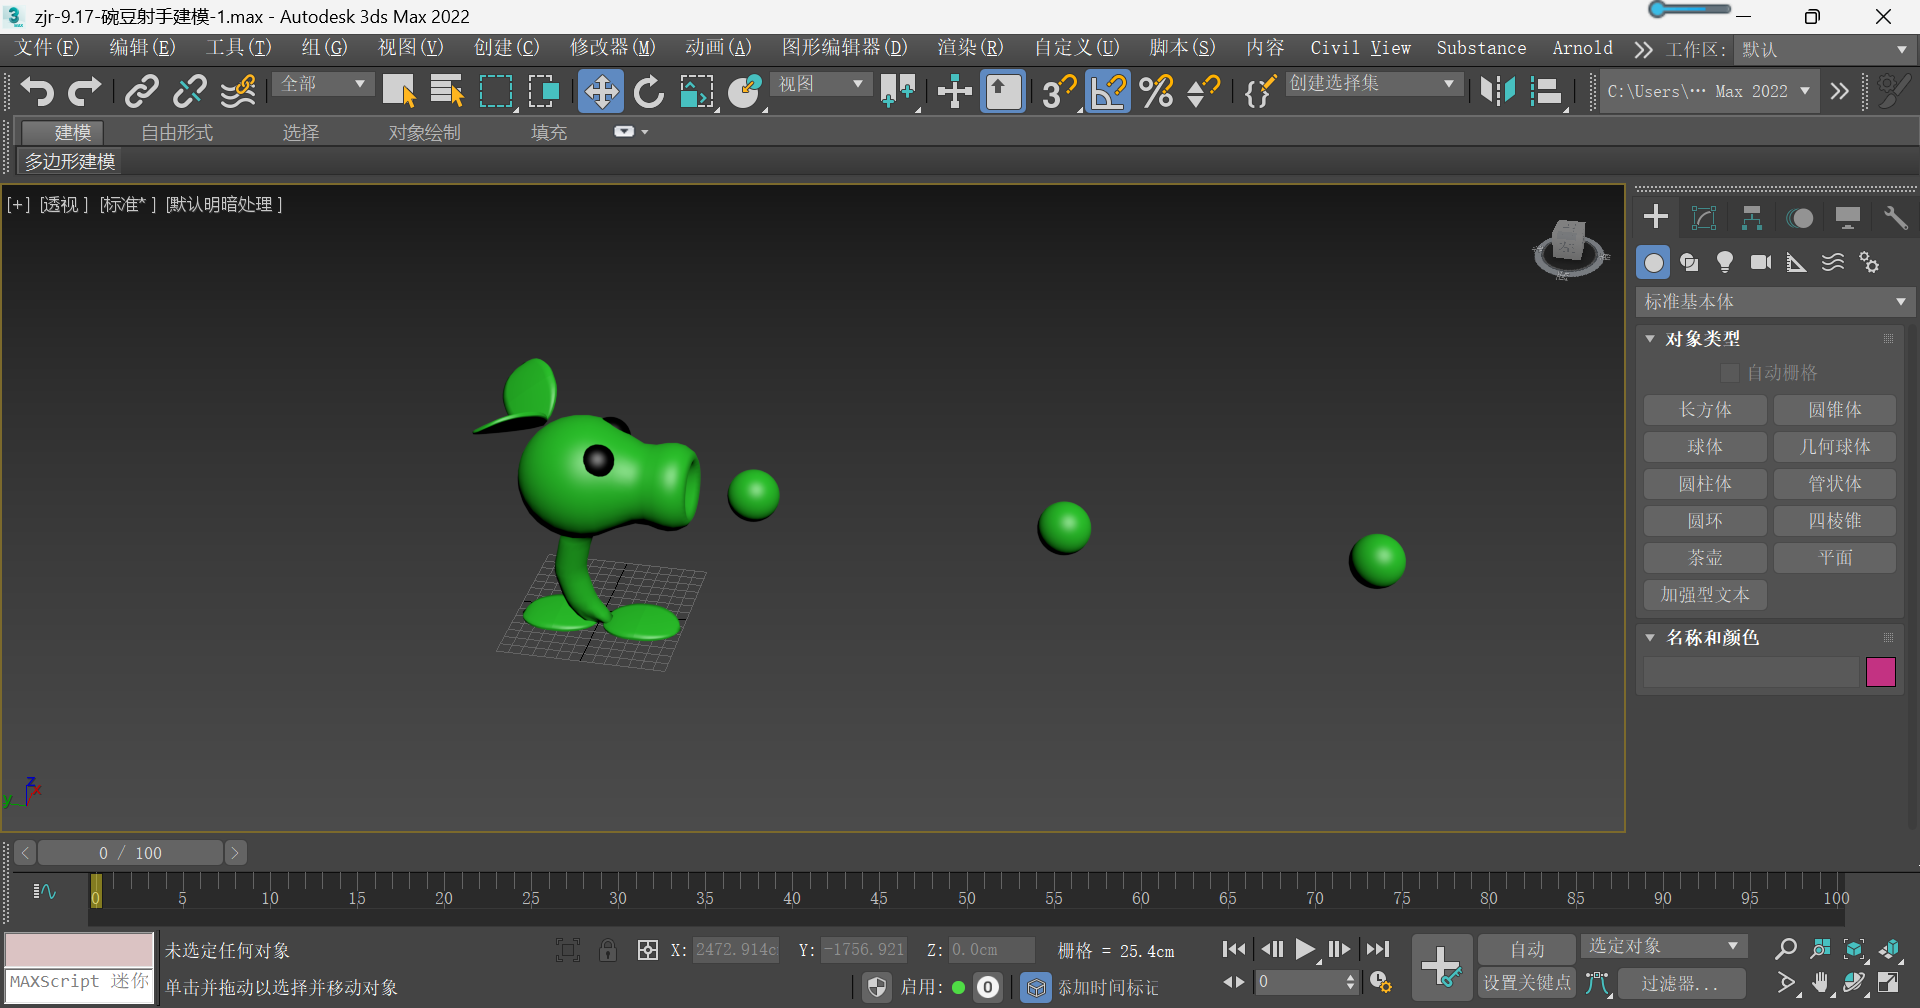Click the Play Animation button
The width and height of the screenshot is (1920, 1008).
point(1305,949)
